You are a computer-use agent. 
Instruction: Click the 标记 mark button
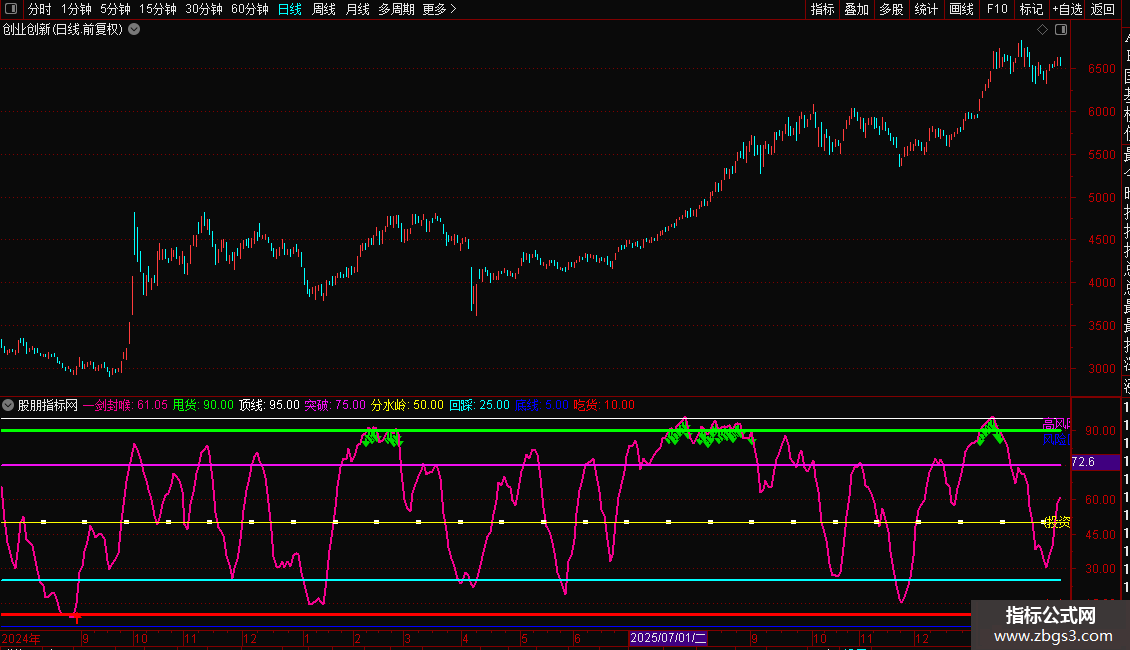click(x=1031, y=9)
